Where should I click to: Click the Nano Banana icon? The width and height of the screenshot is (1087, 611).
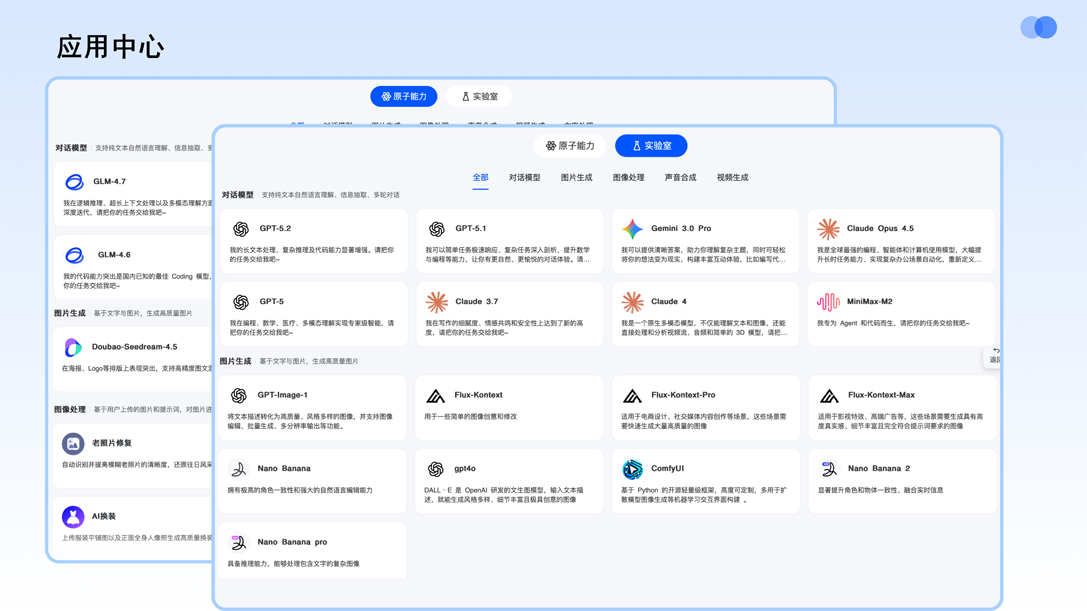pyautogui.click(x=238, y=470)
